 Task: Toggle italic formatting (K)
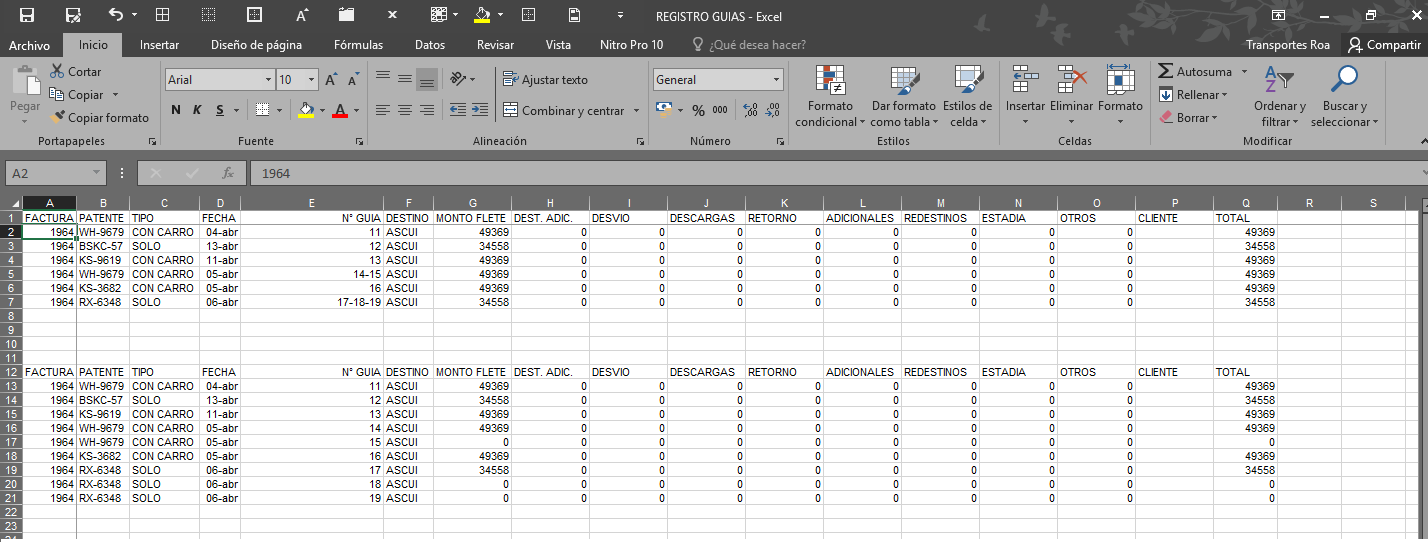pyautogui.click(x=197, y=110)
